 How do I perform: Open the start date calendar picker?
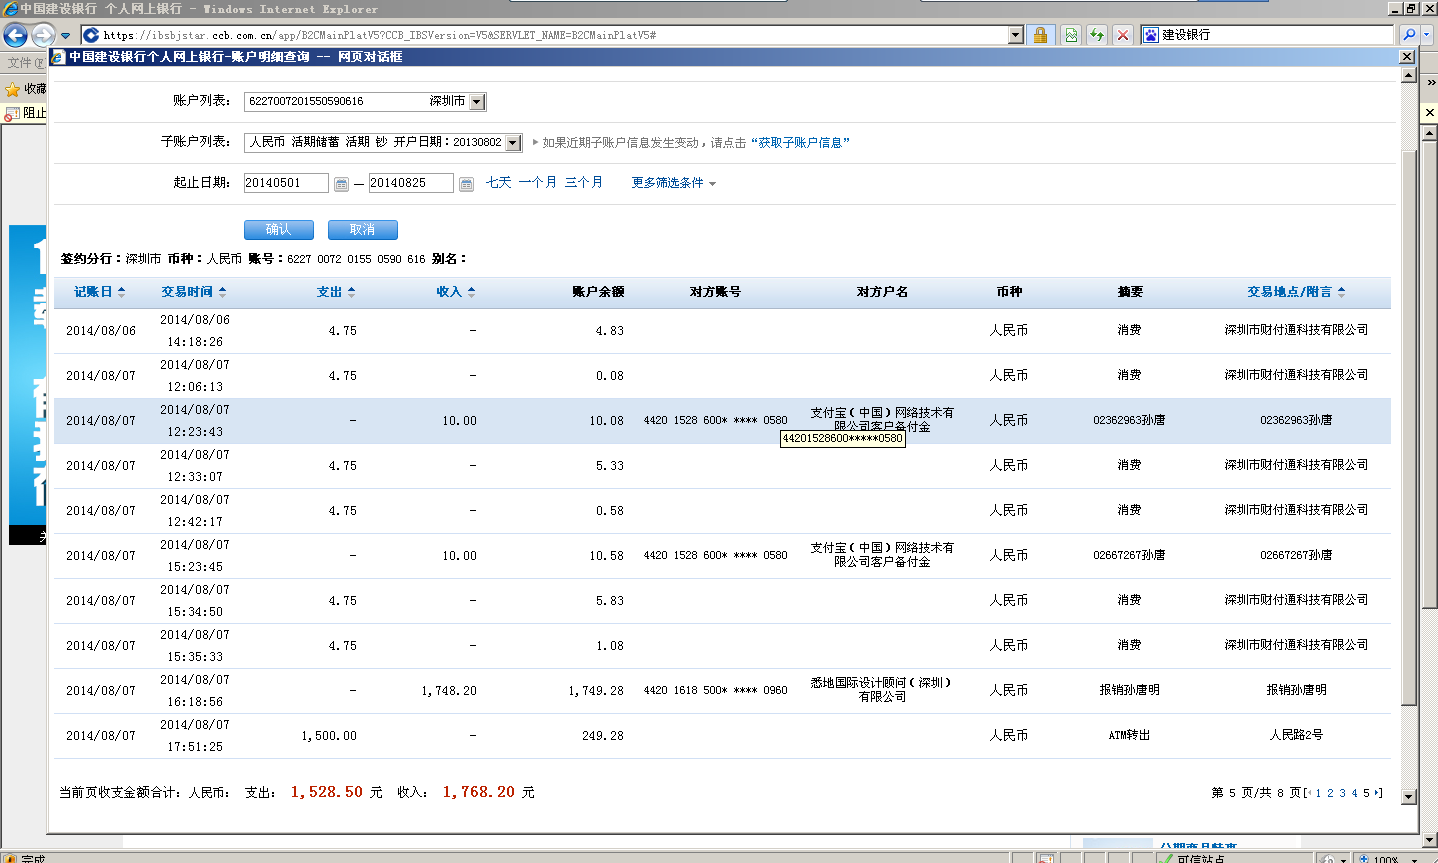pyautogui.click(x=341, y=184)
